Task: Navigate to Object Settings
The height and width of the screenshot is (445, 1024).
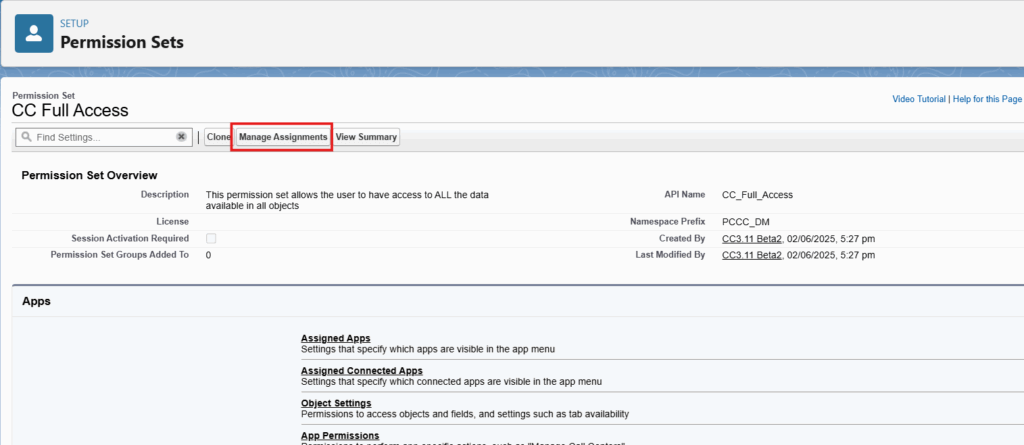Action: click(x=336, y=403)
